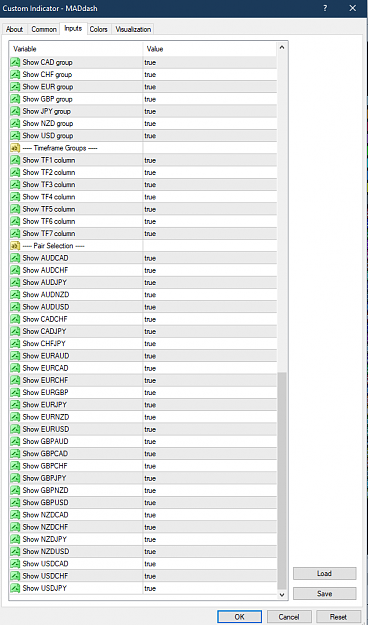Click the icon beside Show JPY group
Screen dimensions: 368x625
pyautogui.click(x=15, y=111)
